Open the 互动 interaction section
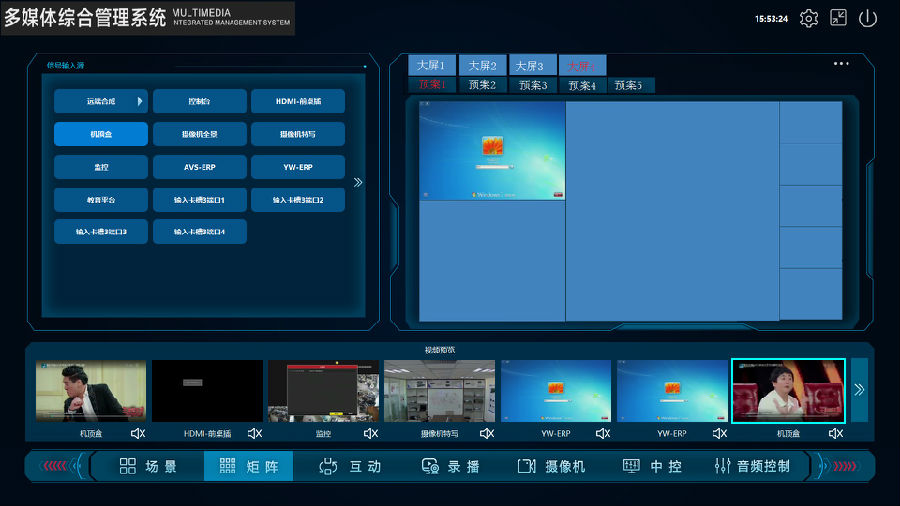The height and width of the screenshot is (506, 900). [x=350, y=466]
